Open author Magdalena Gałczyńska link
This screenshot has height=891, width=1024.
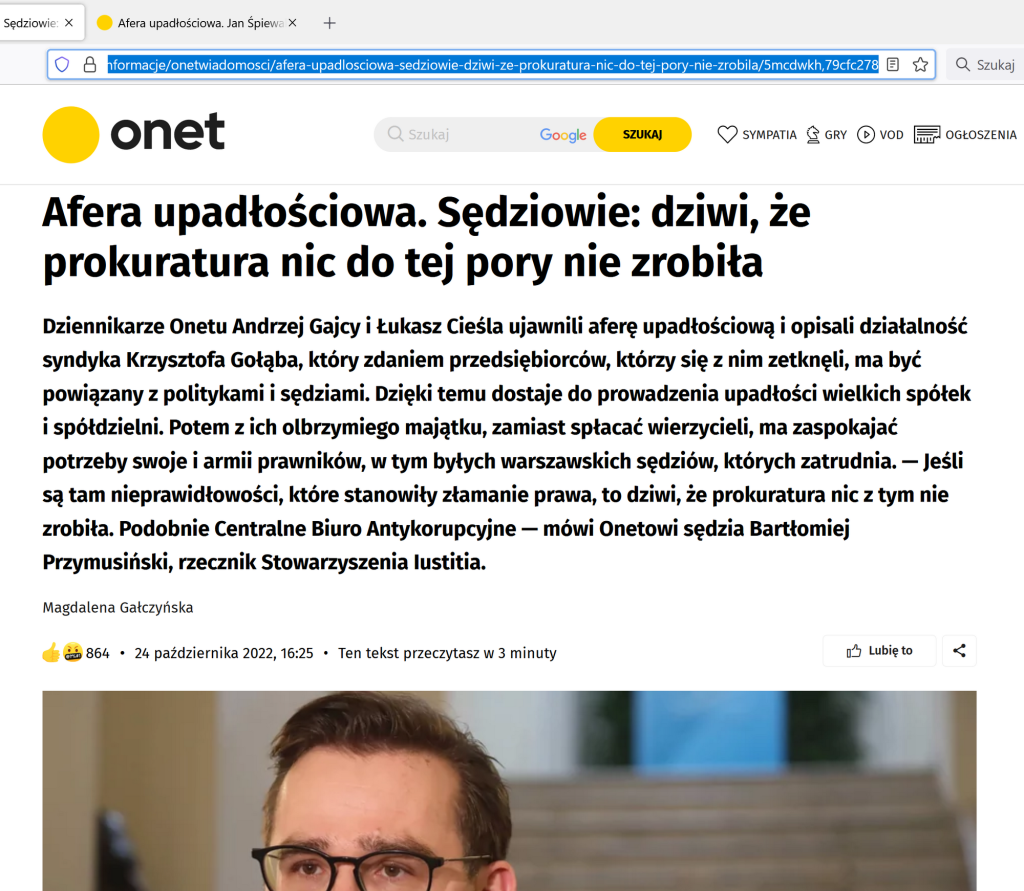(118, 608)
